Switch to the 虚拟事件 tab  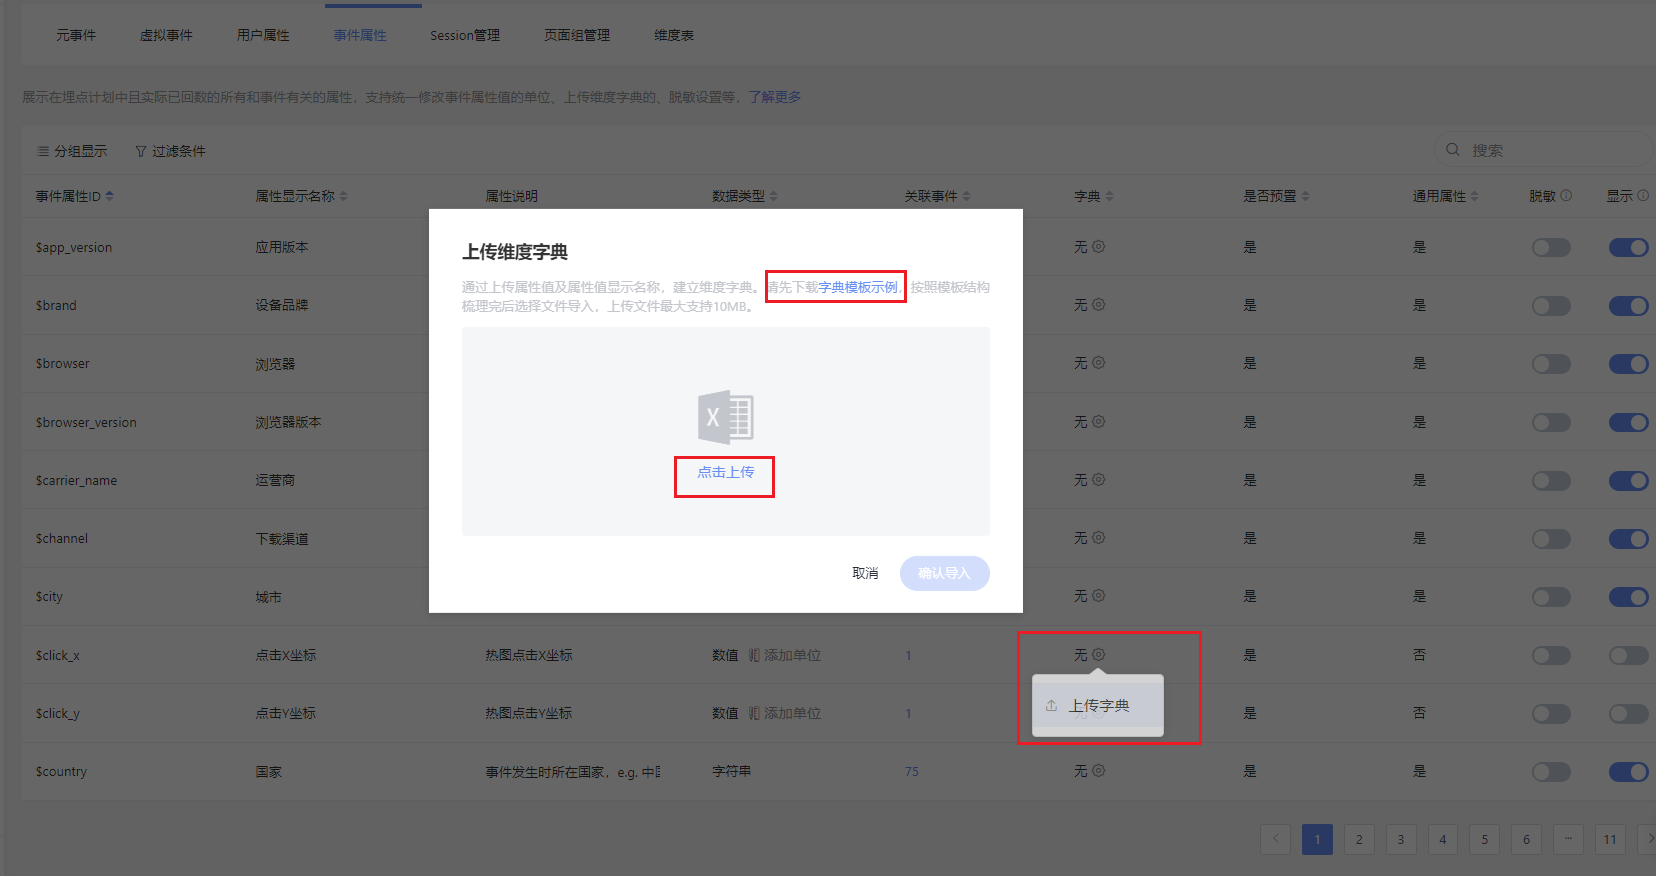(166, 35)
